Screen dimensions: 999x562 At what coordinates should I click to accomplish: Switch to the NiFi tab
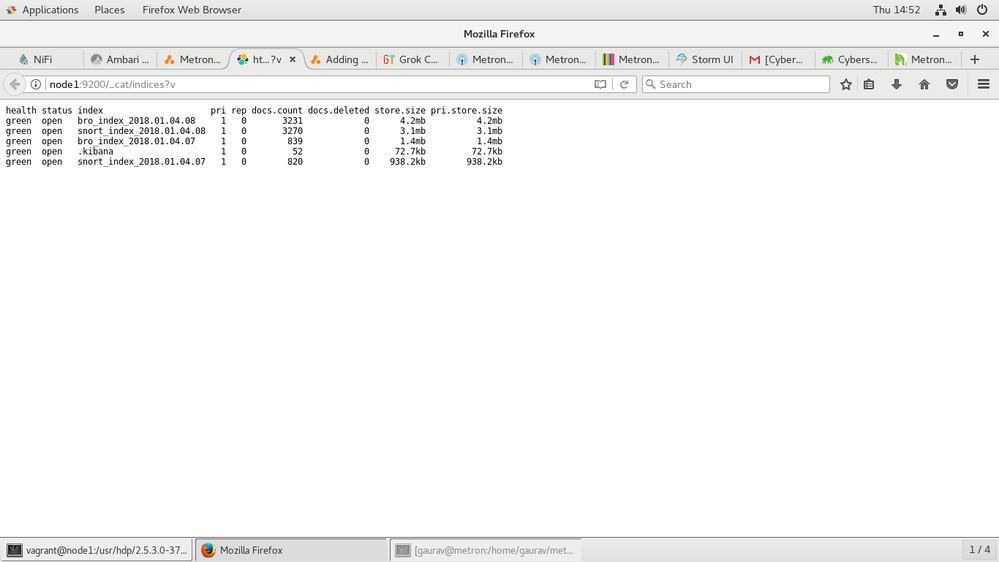(42, 59)
